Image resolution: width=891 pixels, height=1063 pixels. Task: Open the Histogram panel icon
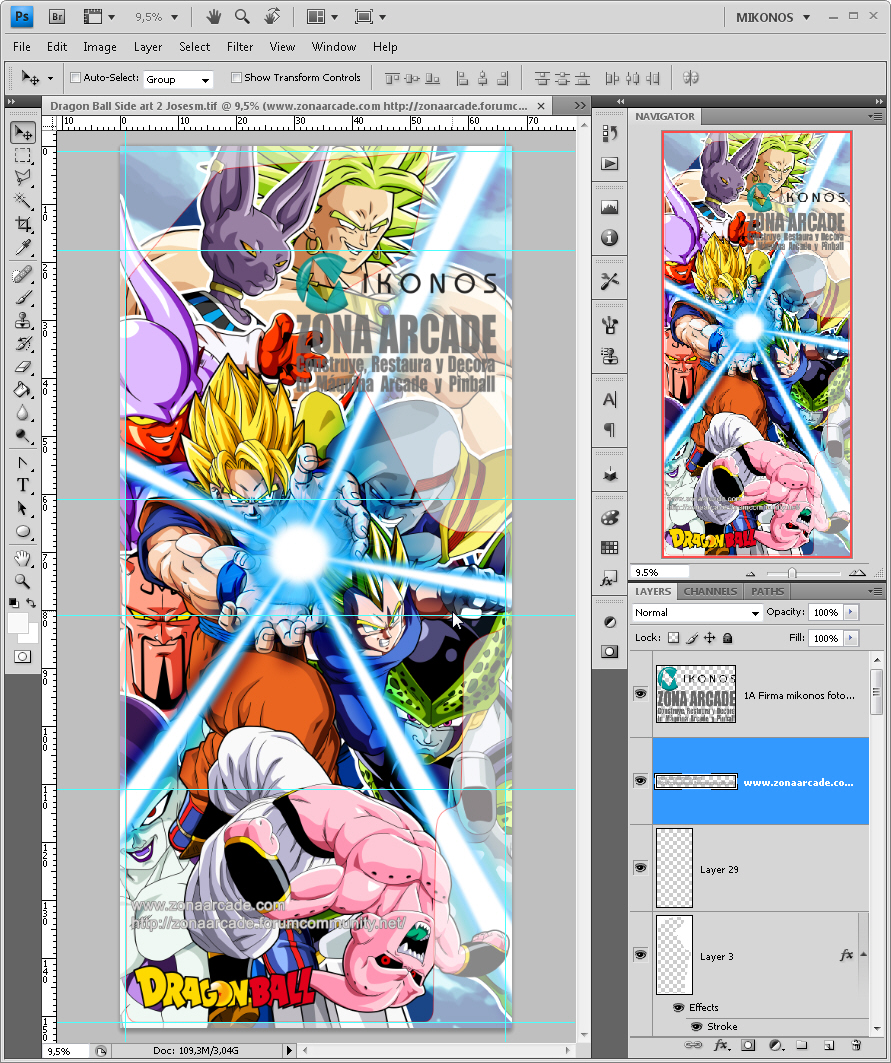click(610, 207)
